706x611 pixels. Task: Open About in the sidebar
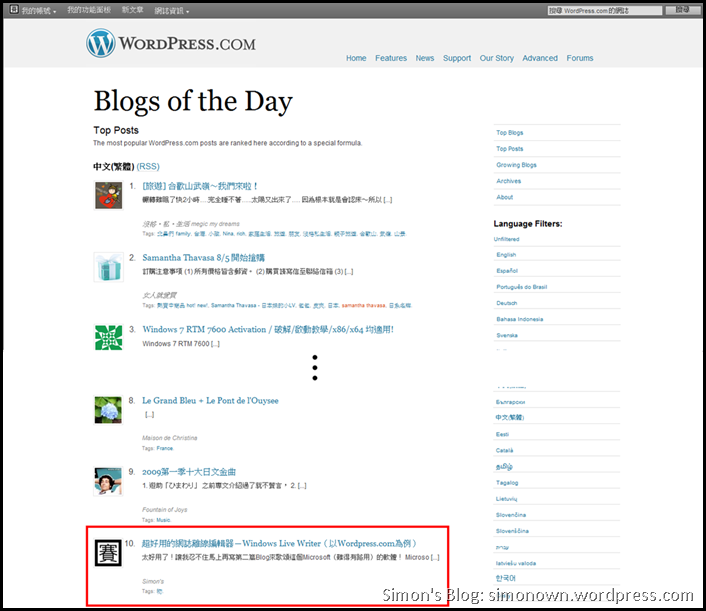pos(505,197)
